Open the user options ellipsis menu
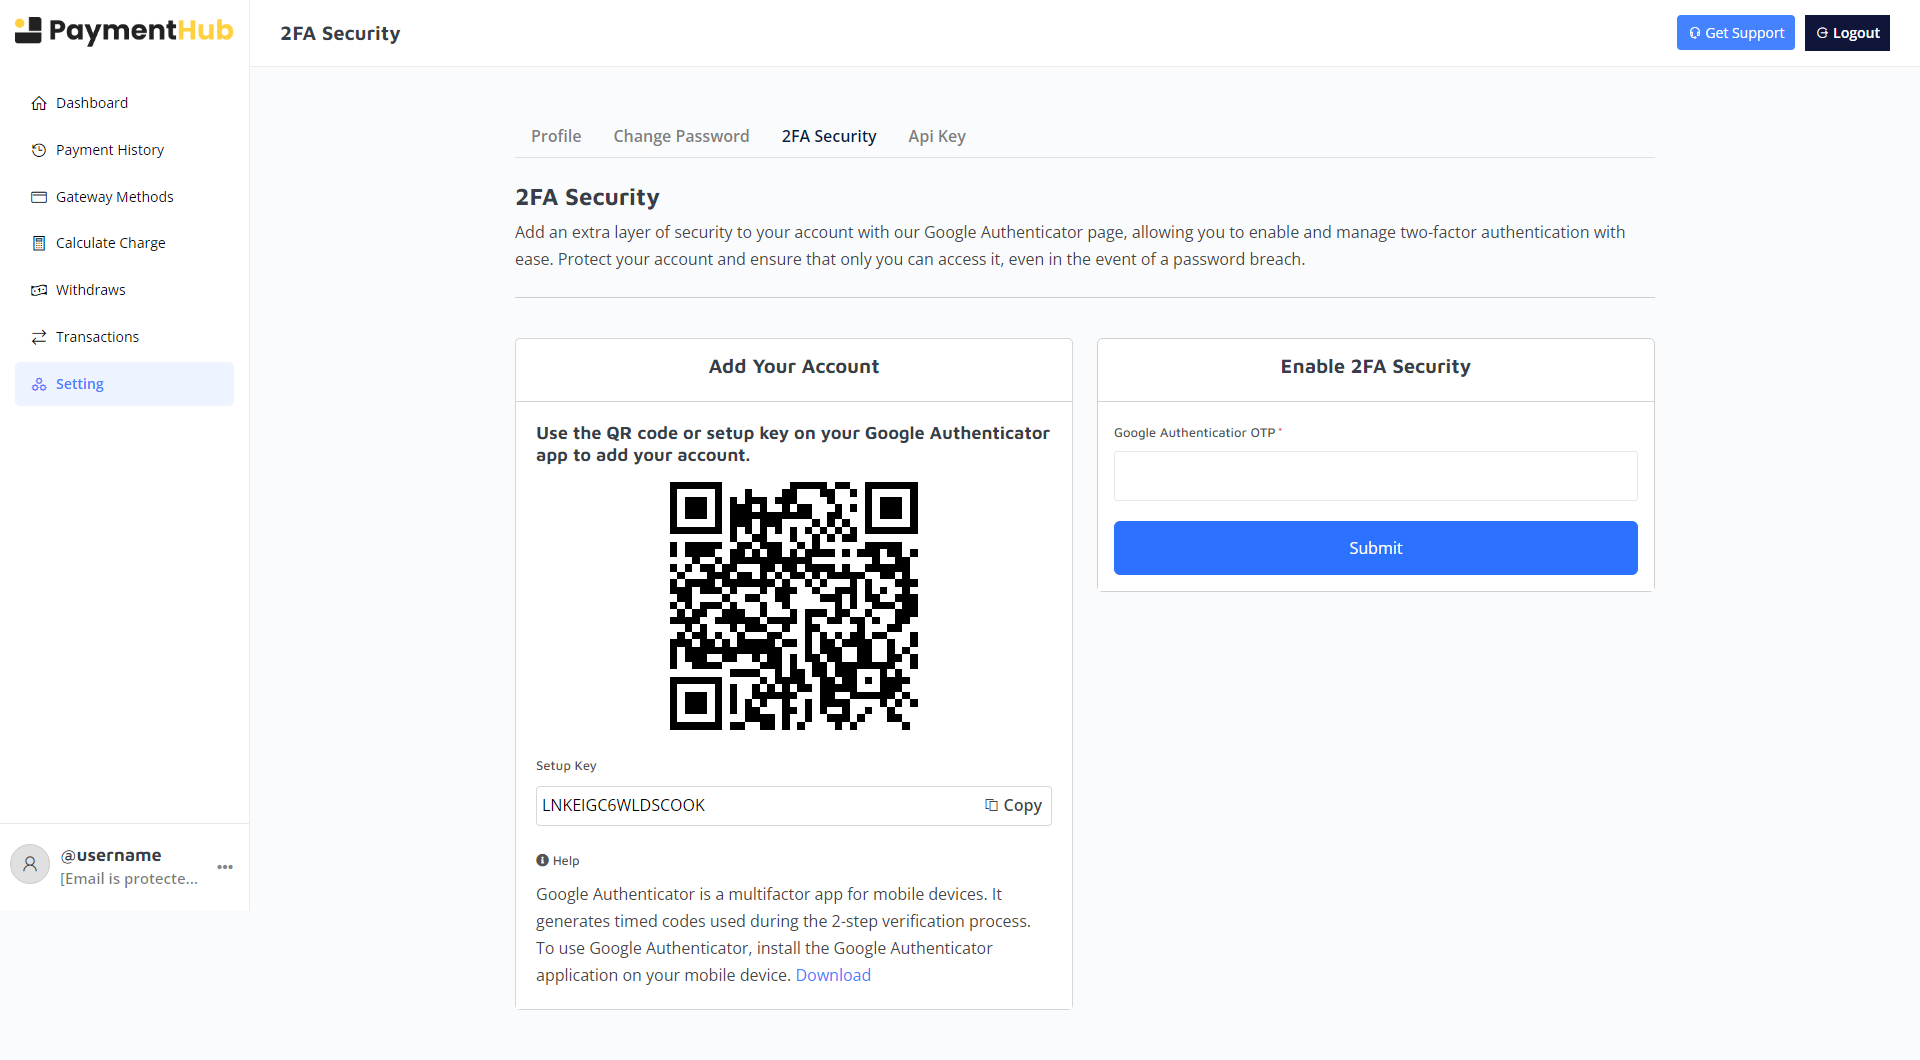Viewport: 1920px width, 1060px height. 225,867
